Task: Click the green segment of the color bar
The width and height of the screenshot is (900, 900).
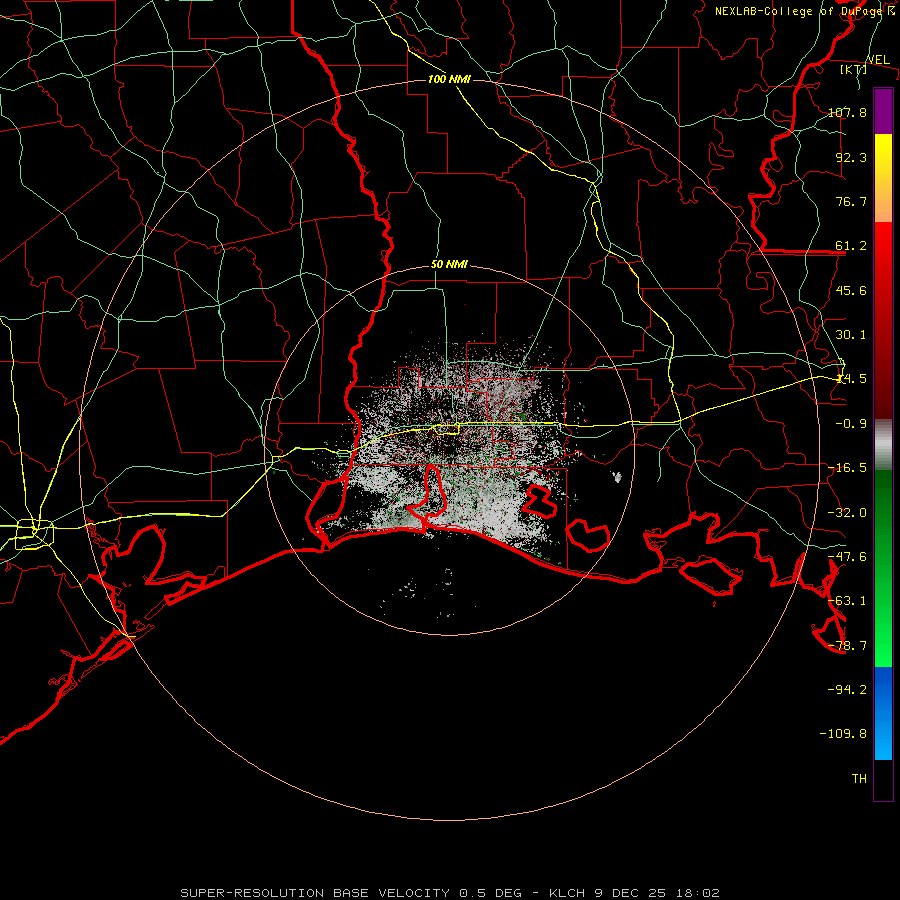Action: coord(883,568)
